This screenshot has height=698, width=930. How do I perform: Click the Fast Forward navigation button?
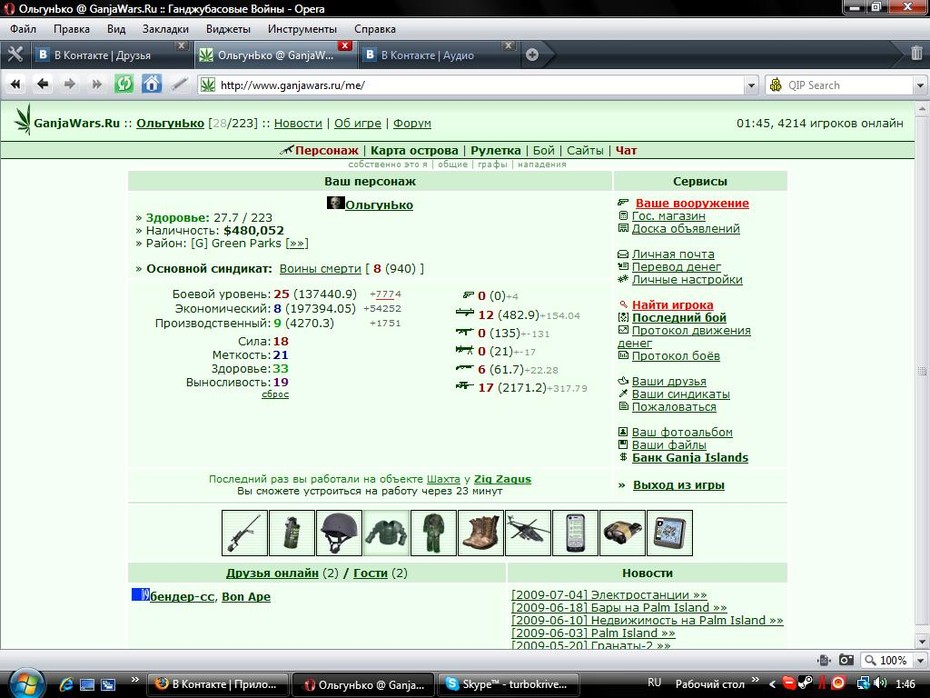point(96,84)
